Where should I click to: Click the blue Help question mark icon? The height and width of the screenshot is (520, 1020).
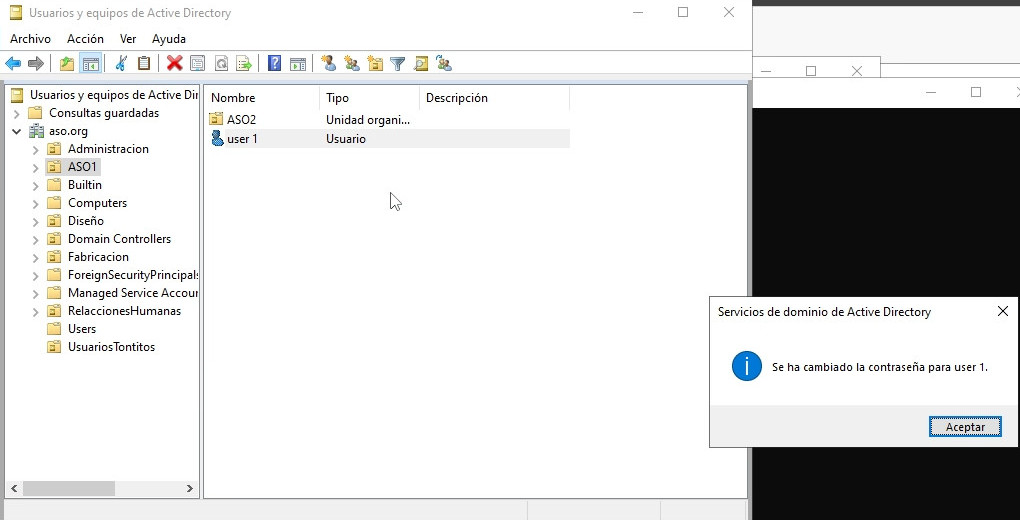274,64
